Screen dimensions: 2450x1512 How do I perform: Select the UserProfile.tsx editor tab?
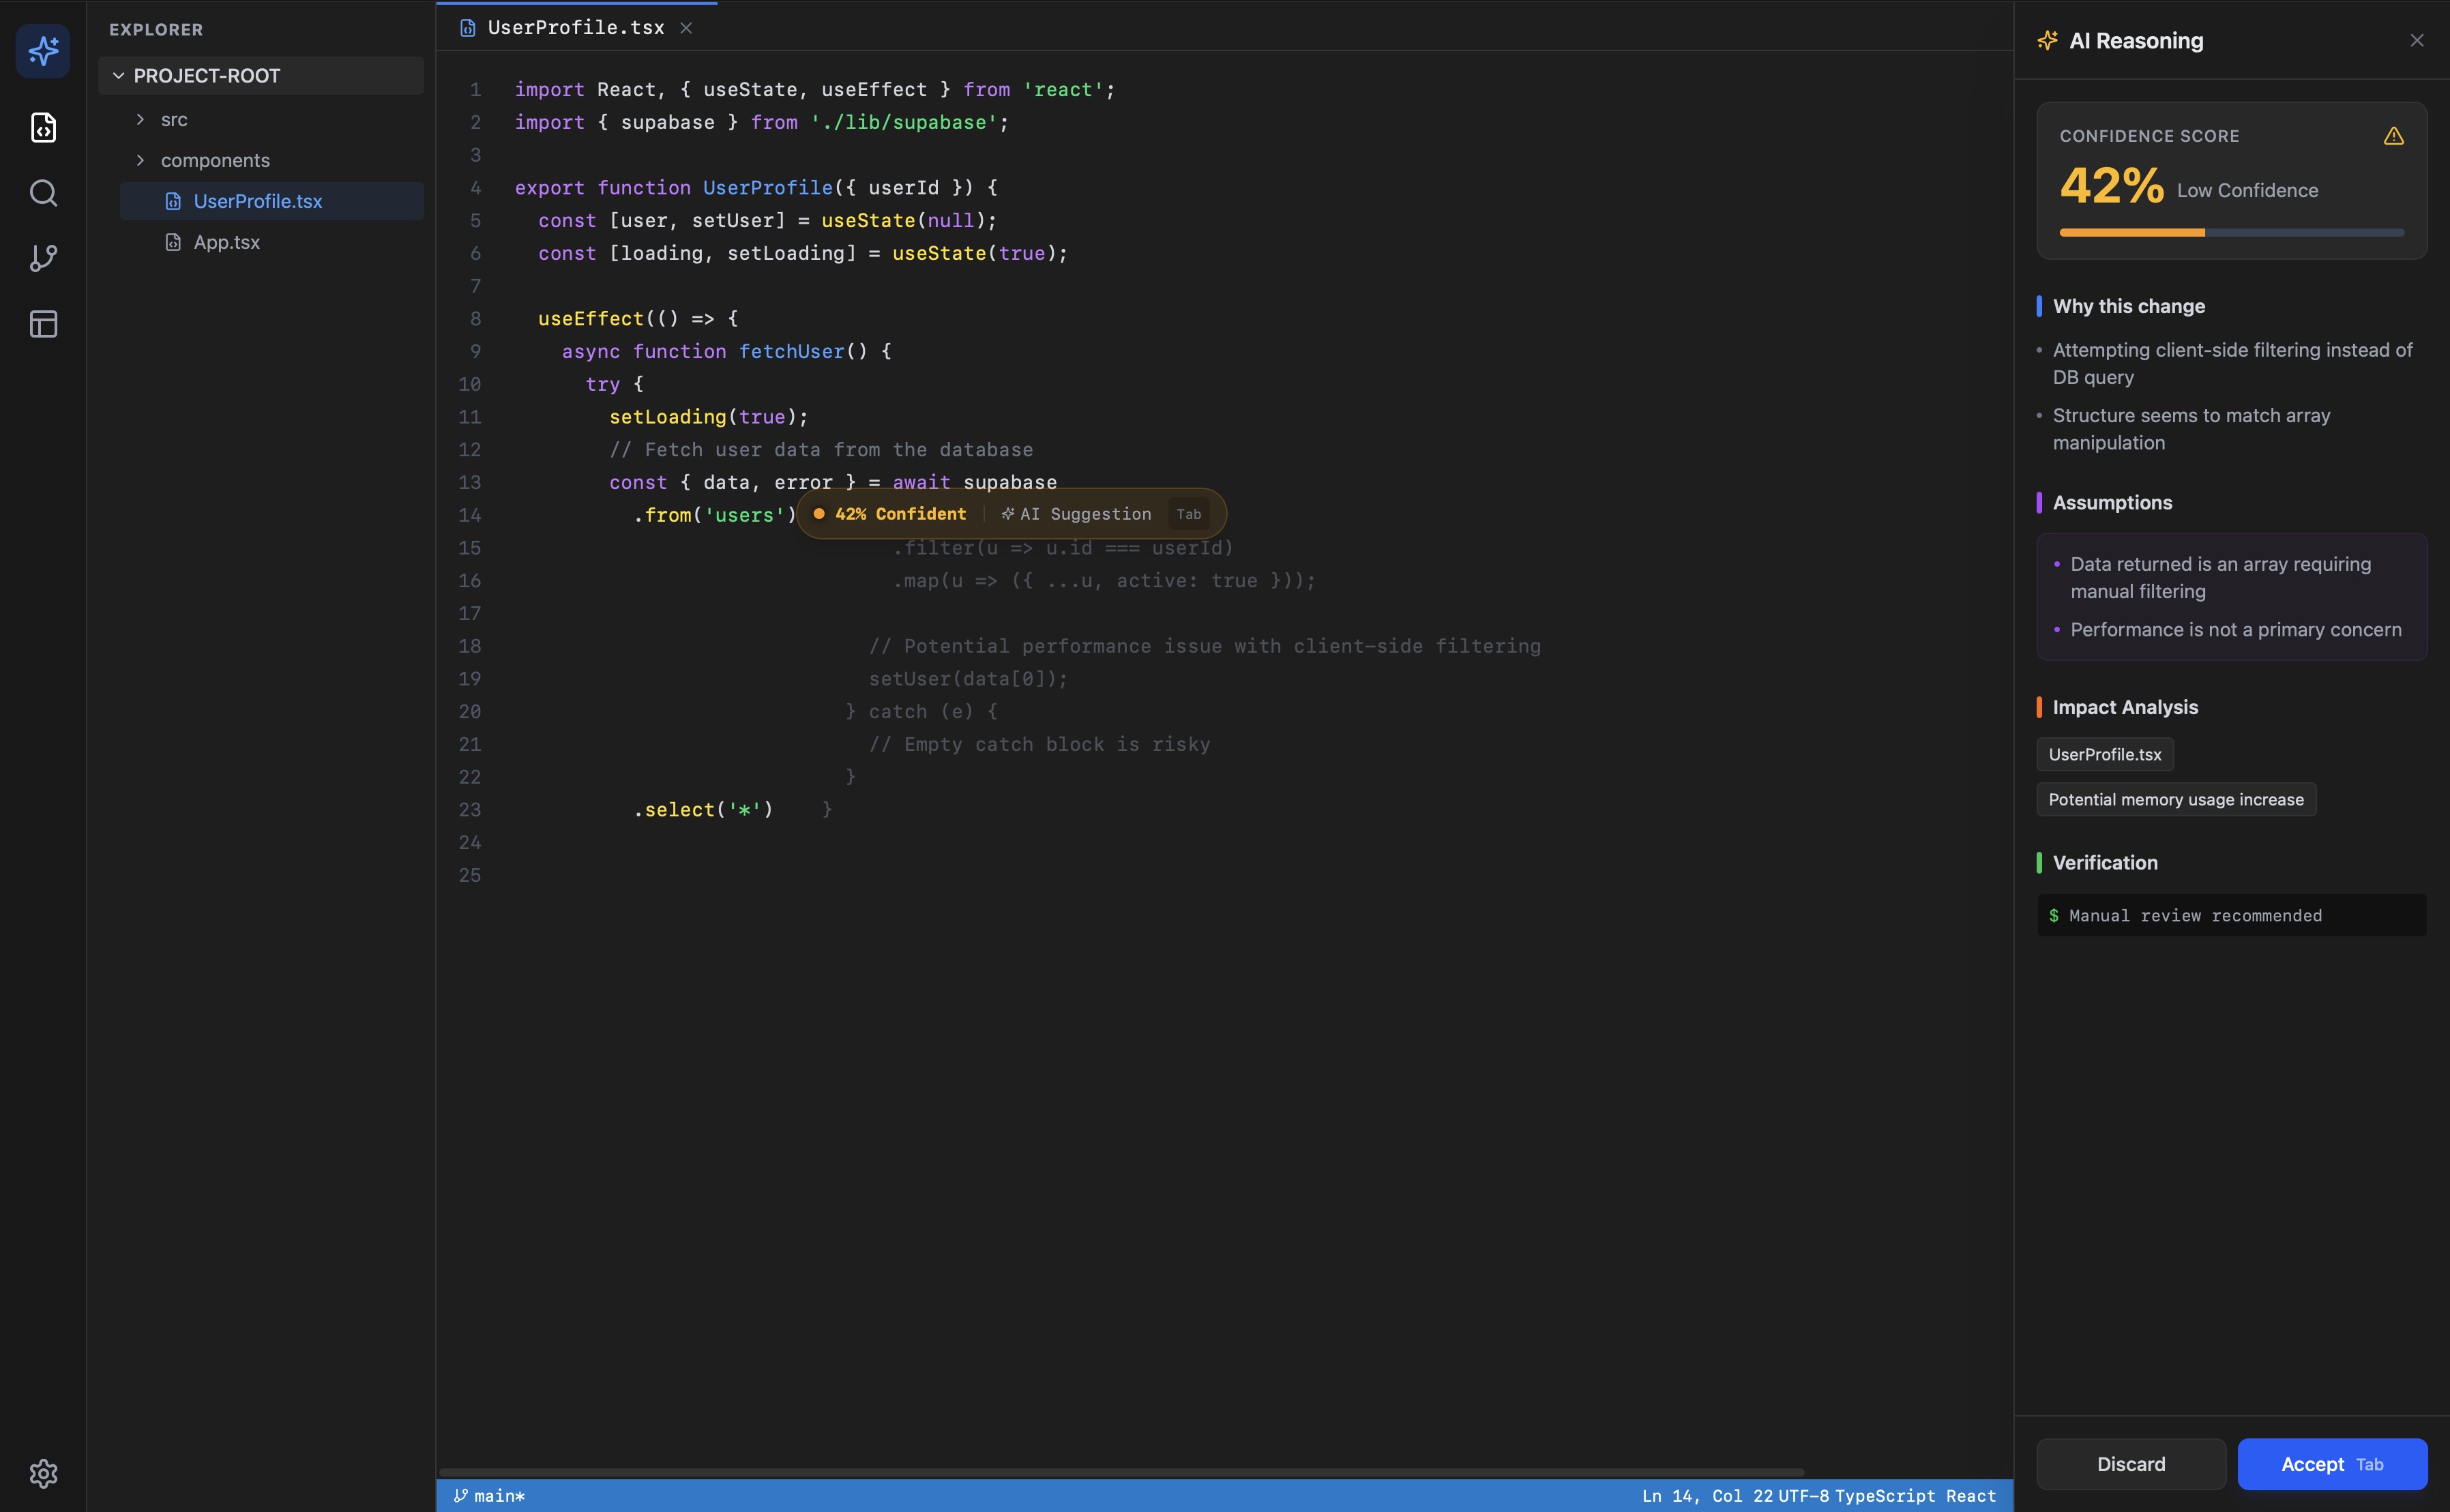(575, 28)
